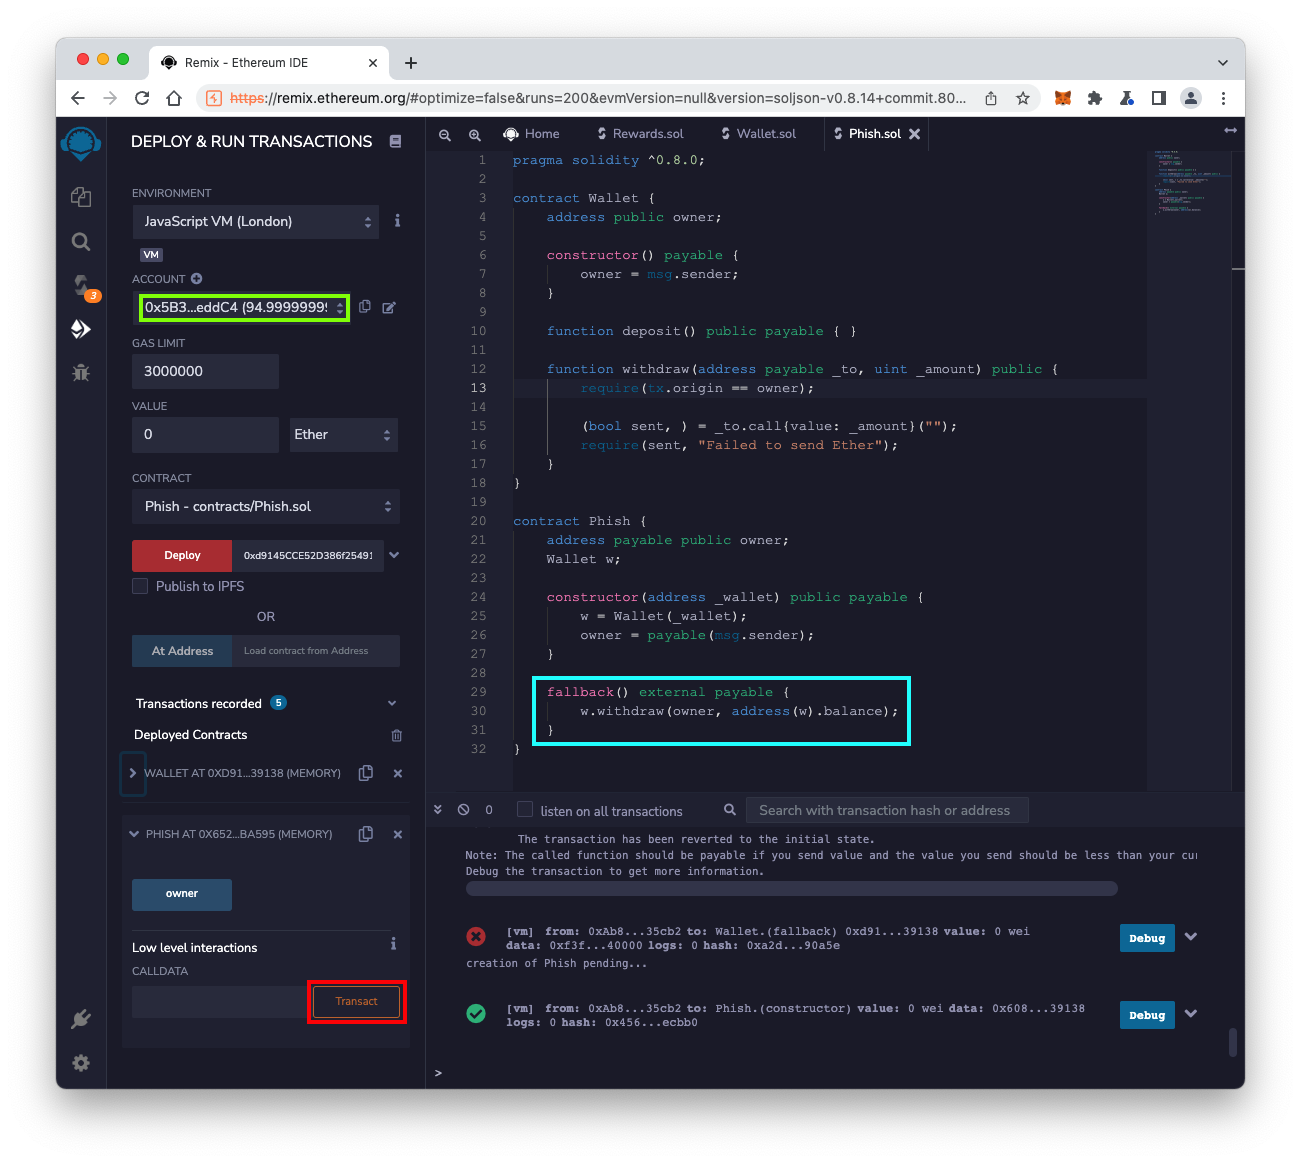Copy the selected account address
This screenshot has width=1301, height=1163.
365,307
